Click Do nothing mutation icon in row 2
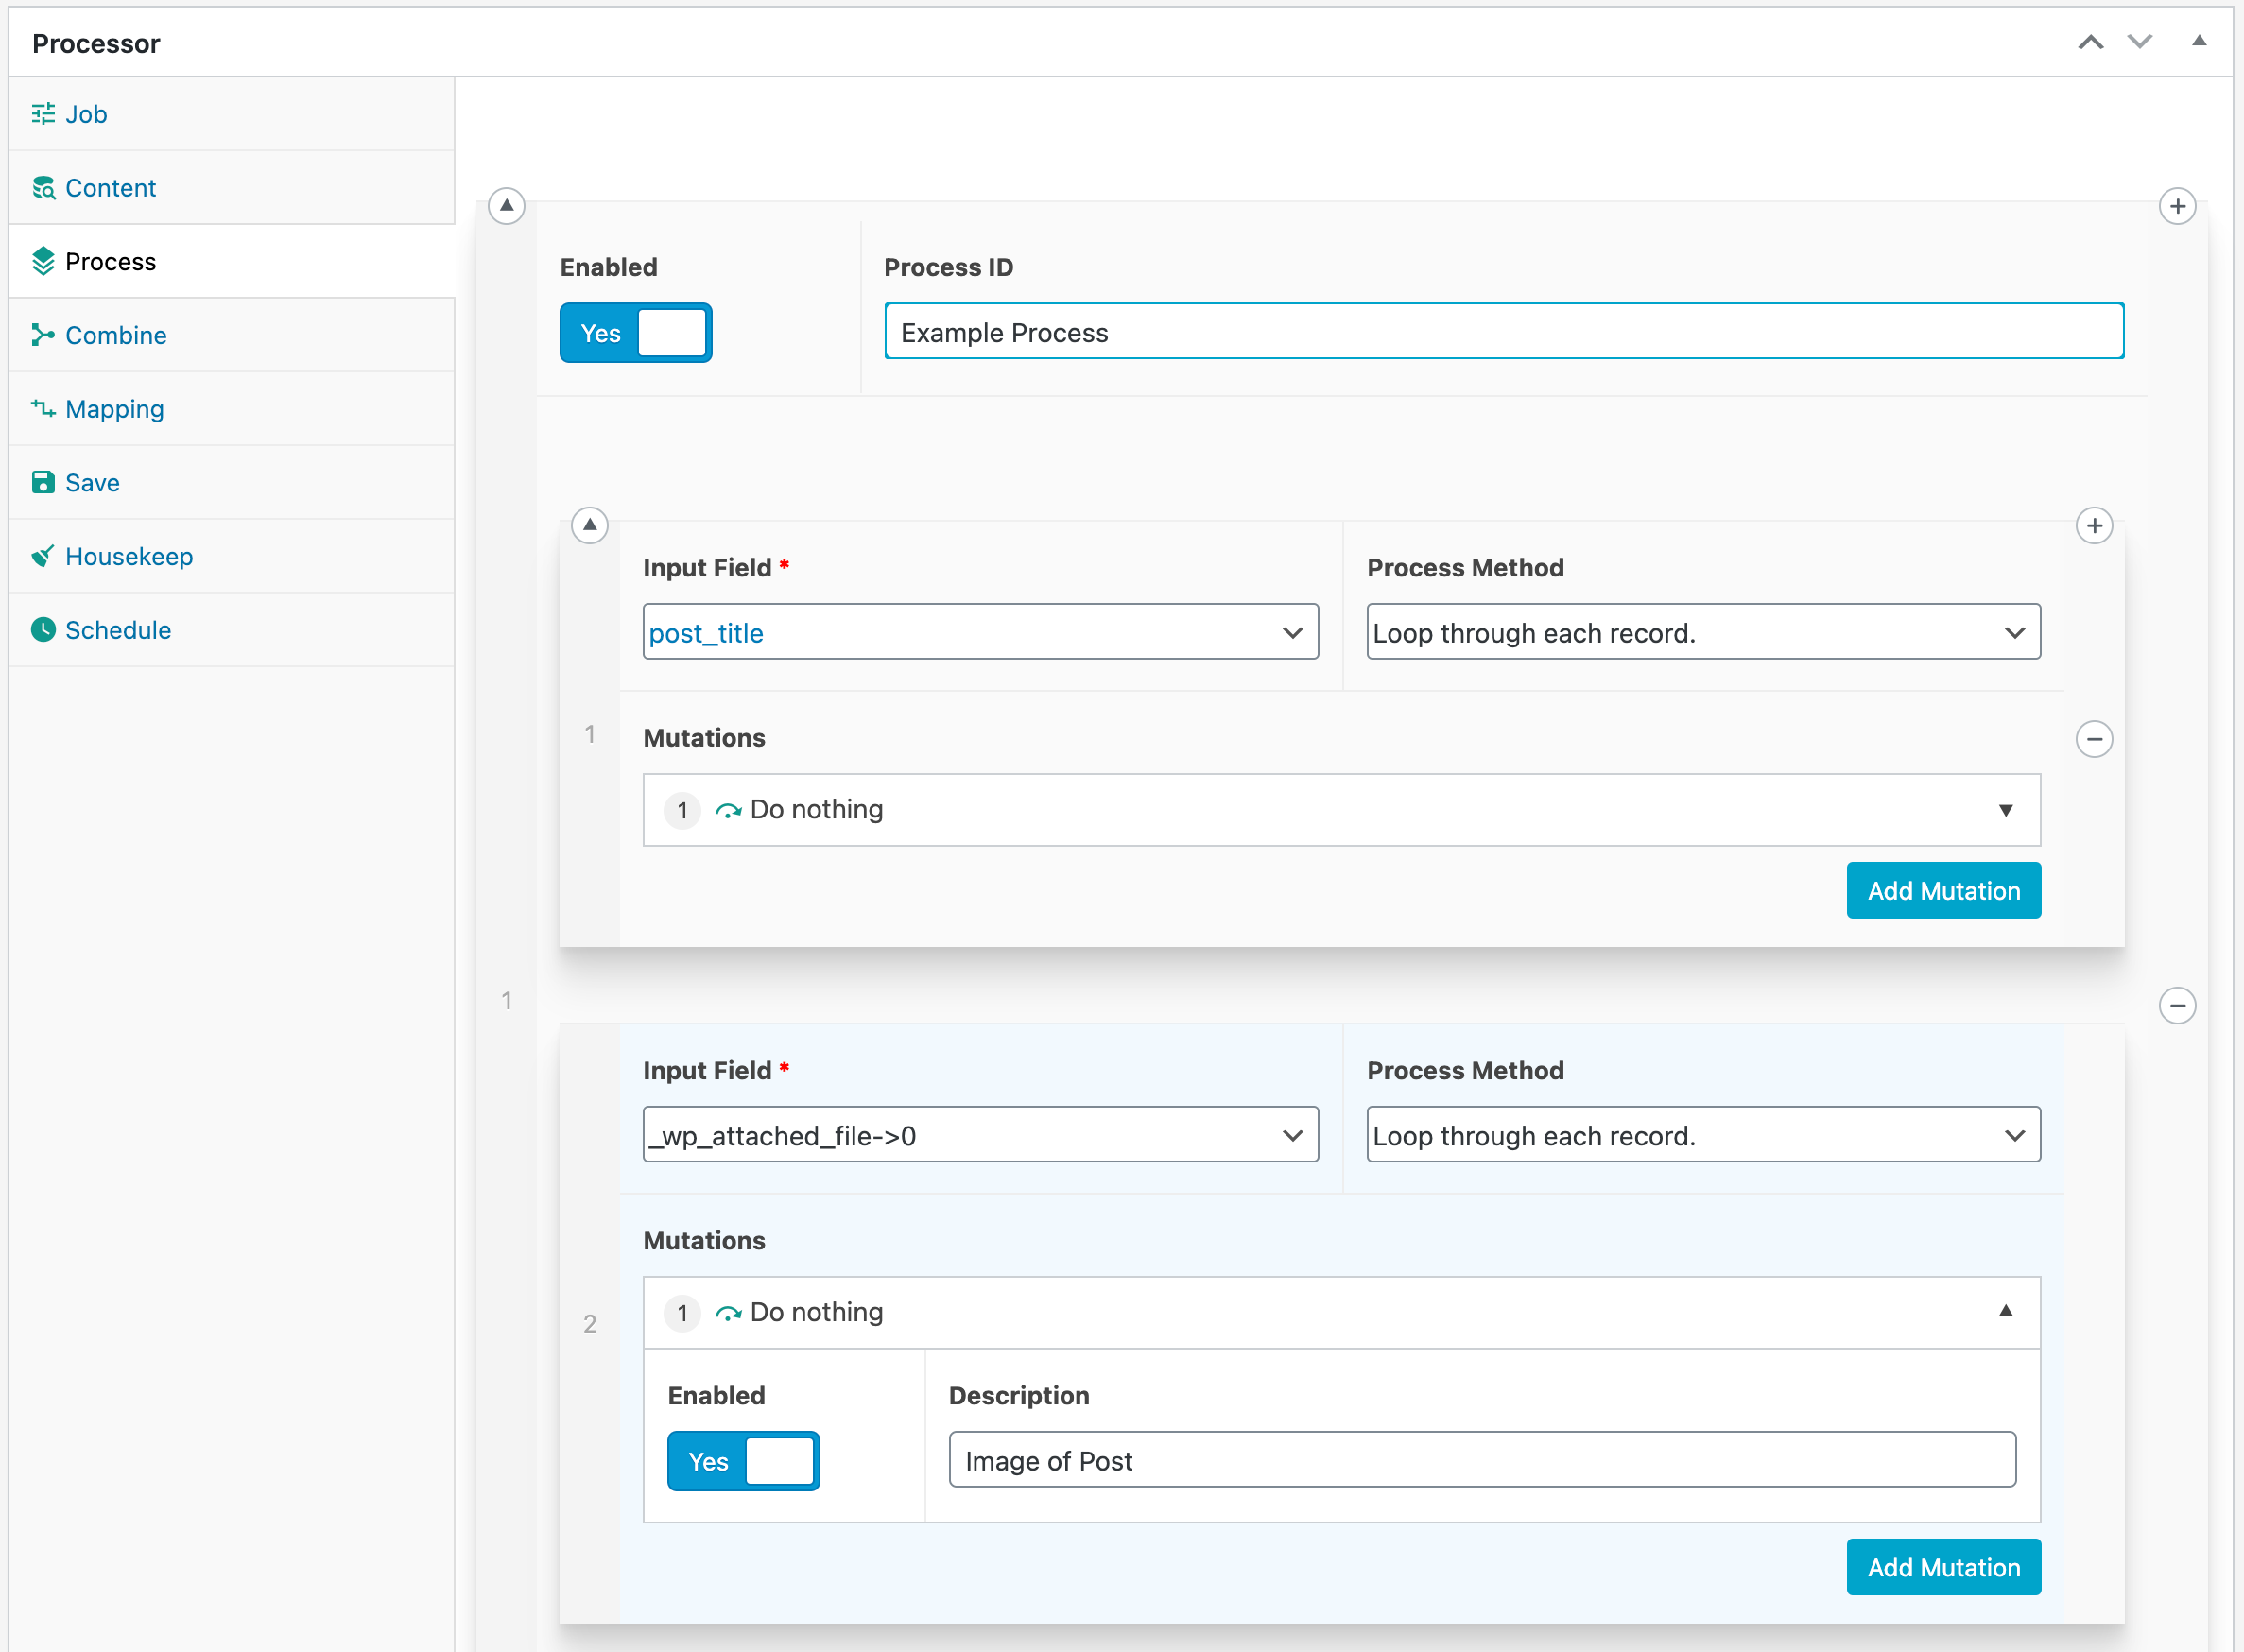This screenshot has width=2244, height=1652. point(728,1313)
